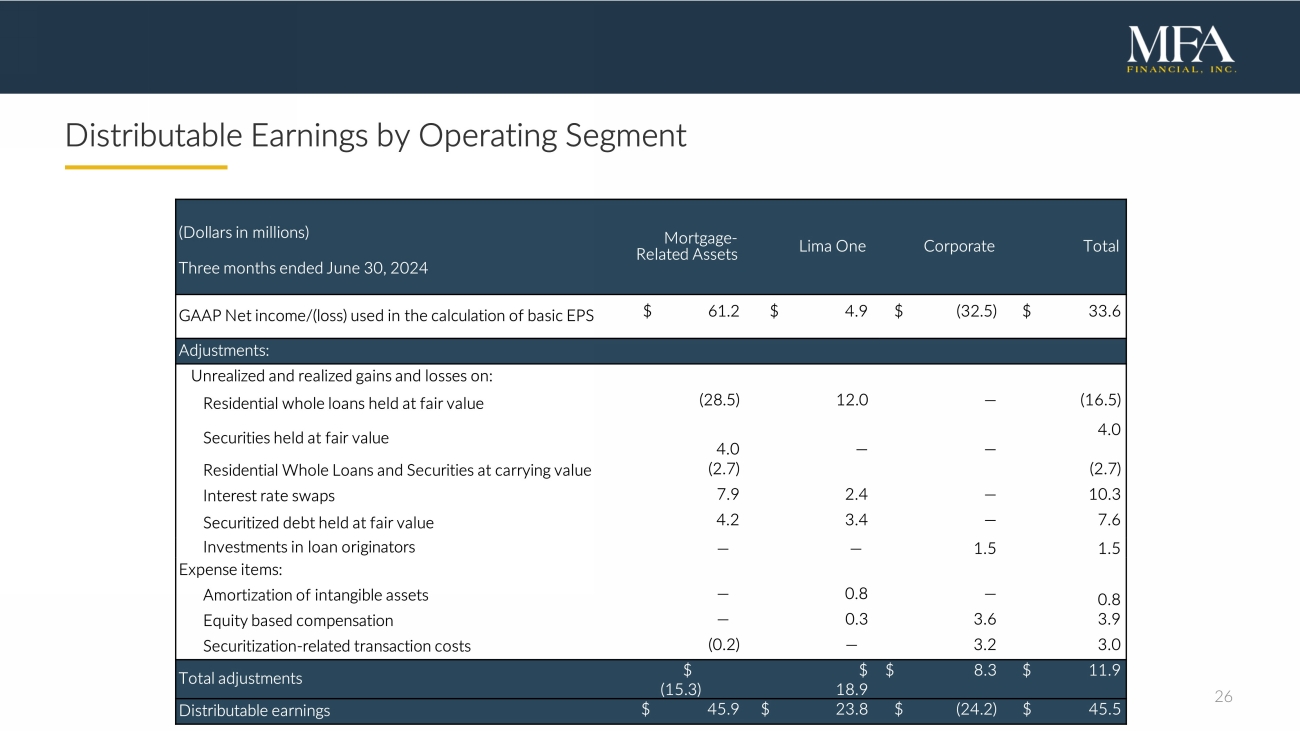
Task: Select Residential whole loans held at fair value
Action: [x=343, y=404]
